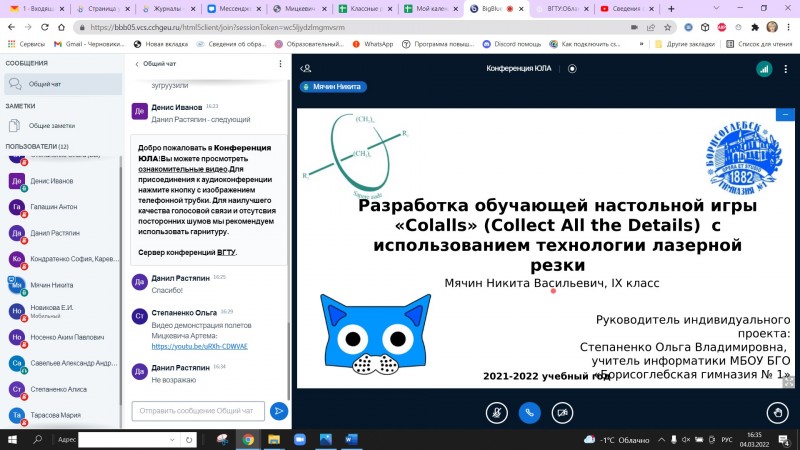Open the youtu.be video link in chat
Viewport: 800px width, 450px height.
pyautogui.click(x=199, y=346)
